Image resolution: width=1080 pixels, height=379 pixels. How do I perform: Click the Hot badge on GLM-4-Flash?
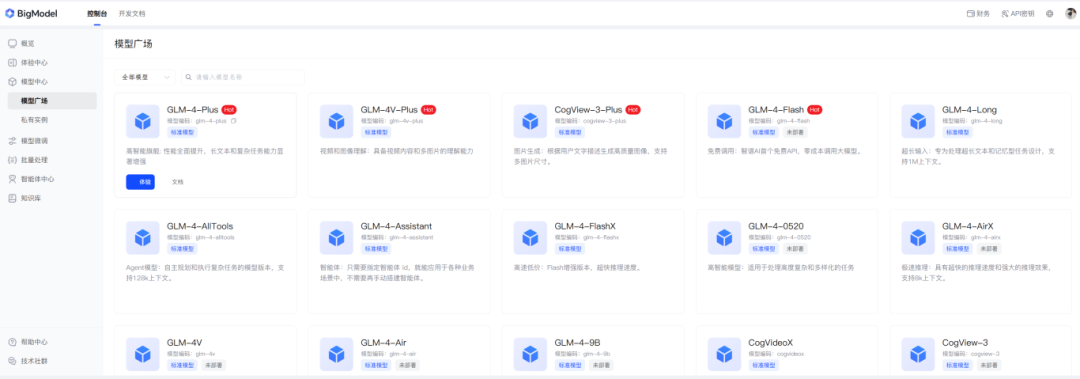tap(815, 110)
